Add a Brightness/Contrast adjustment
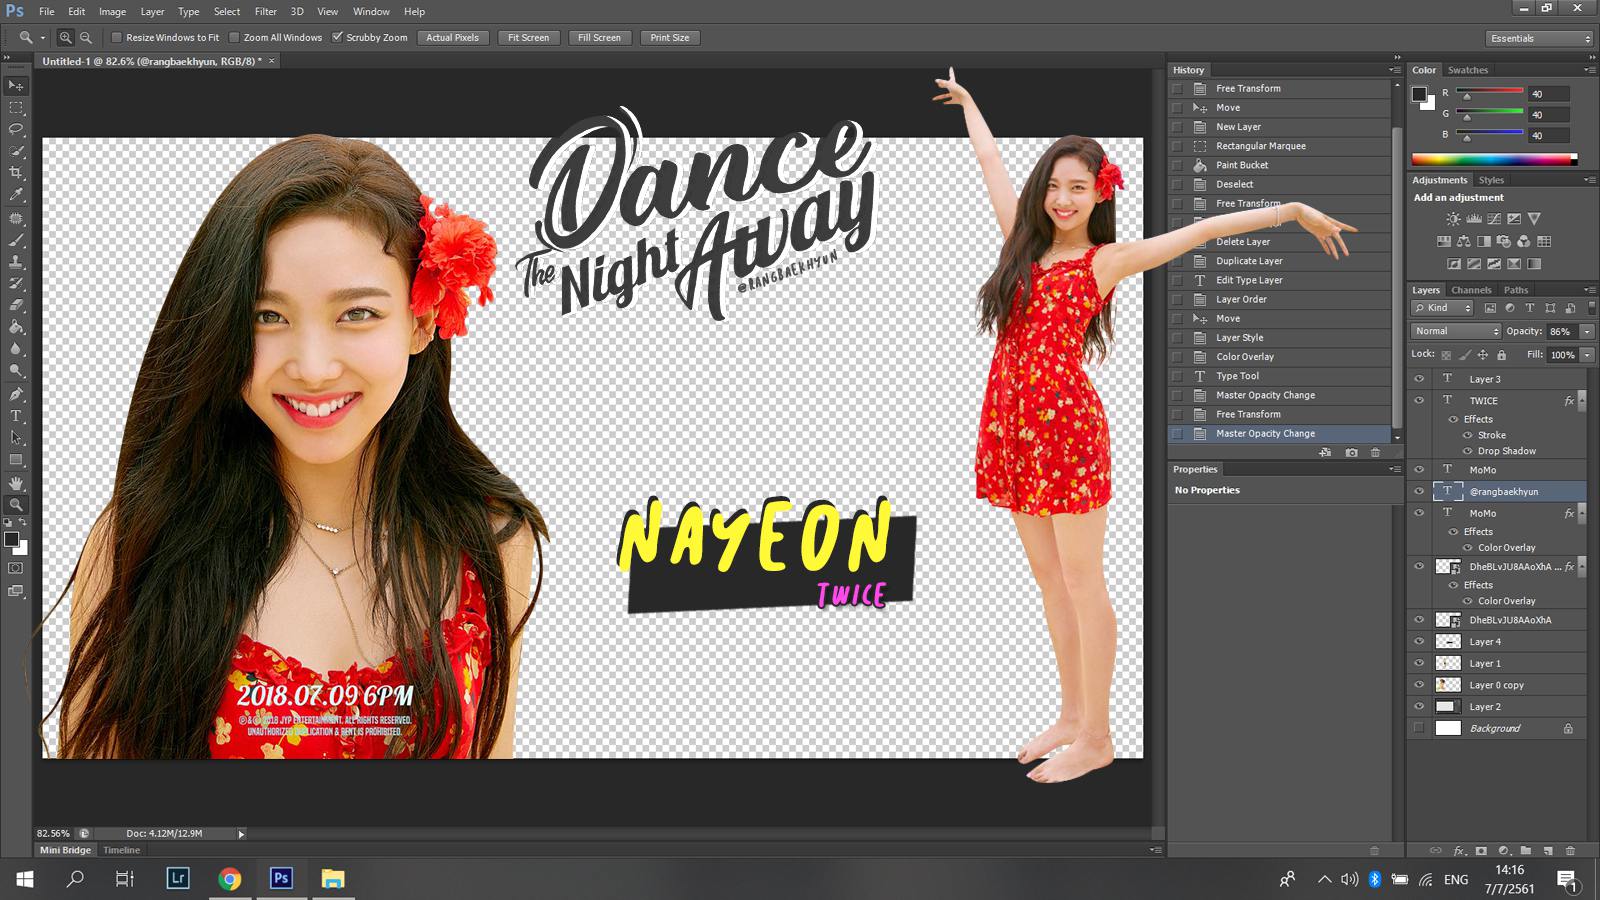Viewport: 1600px width, 900px height. (x=1453, y=219)
